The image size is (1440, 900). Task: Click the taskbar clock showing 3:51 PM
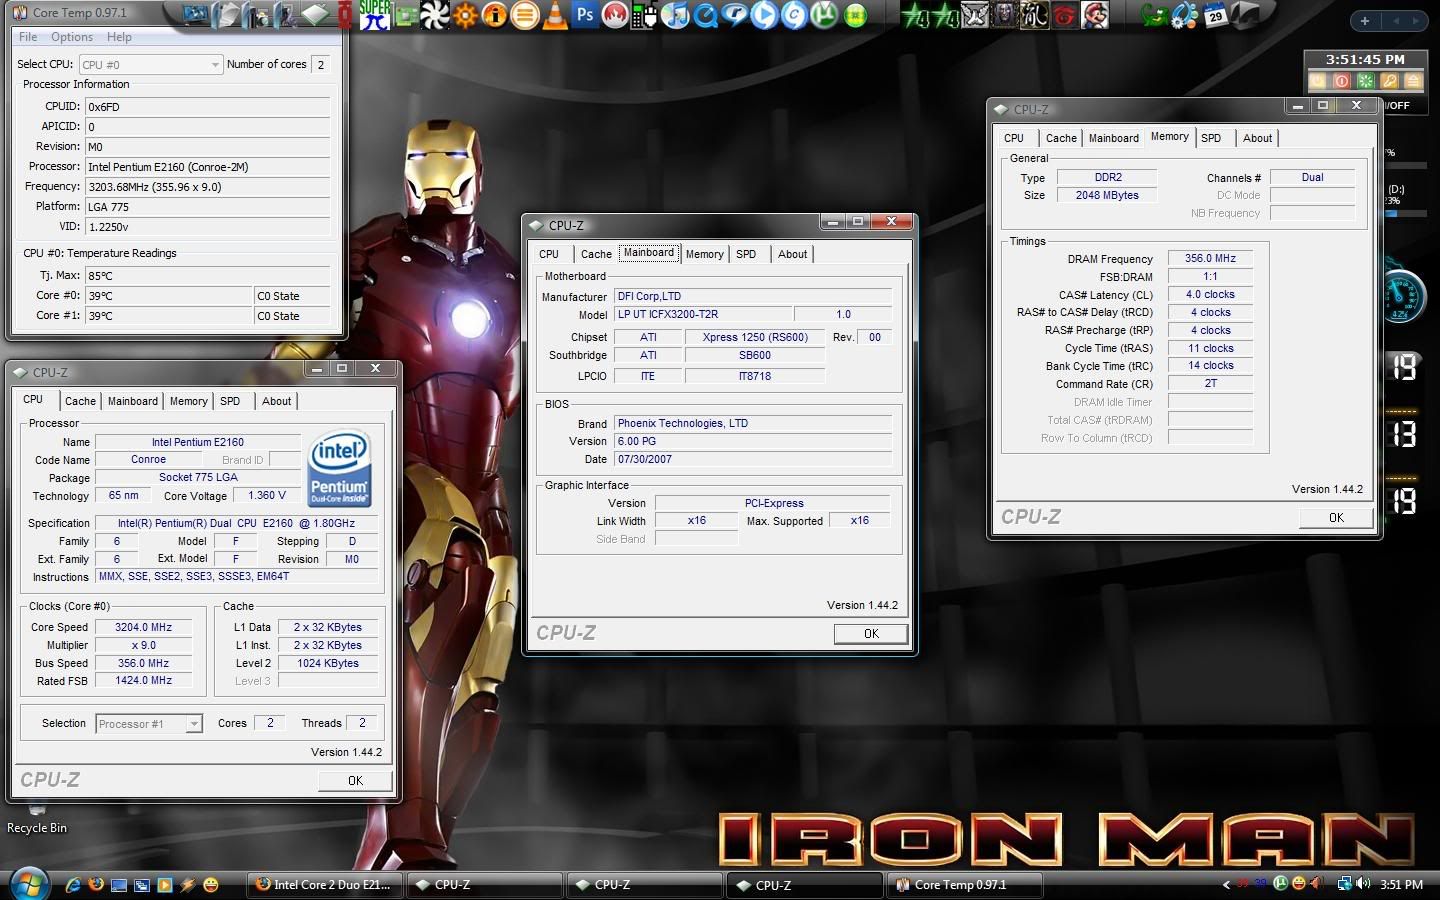tap(1401, 885)
